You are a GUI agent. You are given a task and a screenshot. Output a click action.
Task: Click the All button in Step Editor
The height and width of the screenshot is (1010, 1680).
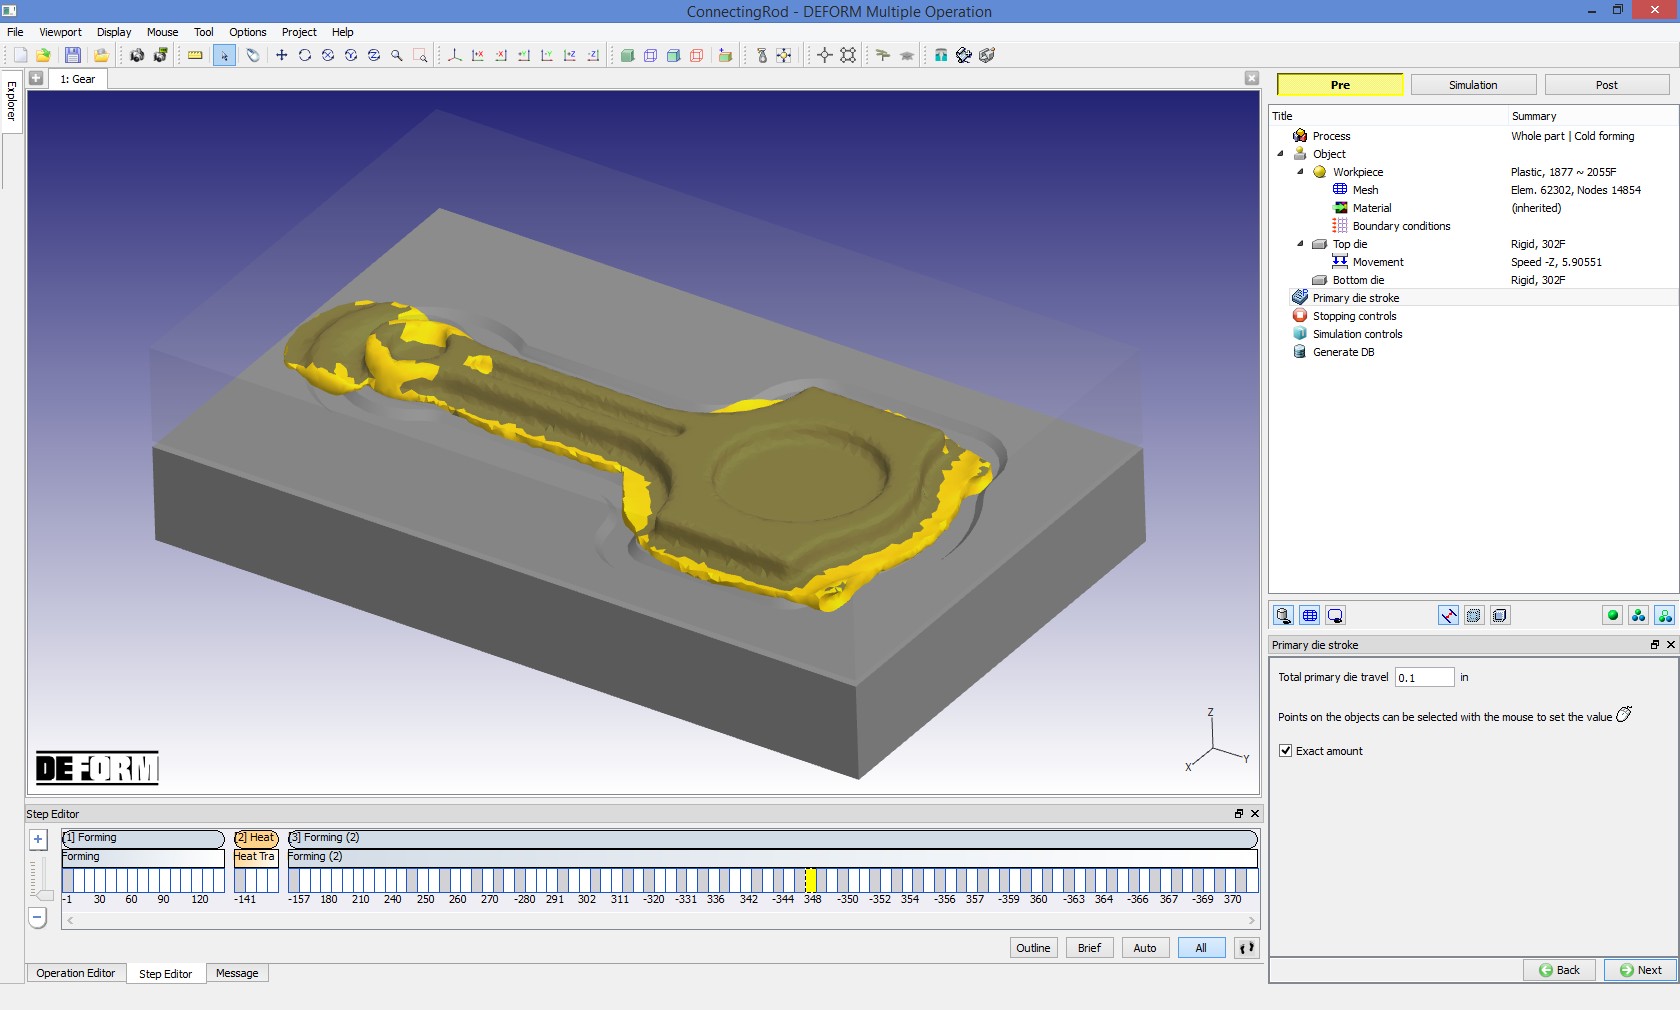click(1201, 947)
